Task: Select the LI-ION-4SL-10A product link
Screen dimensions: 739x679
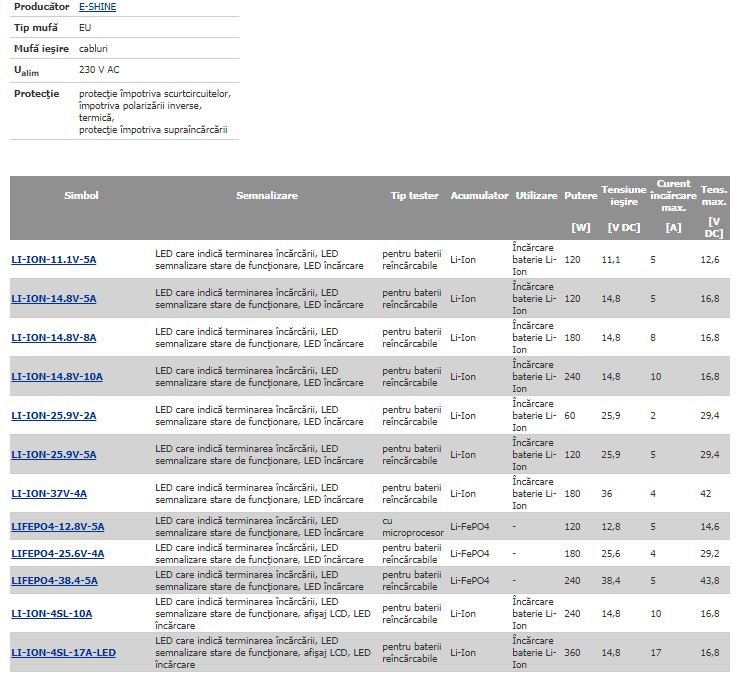Action: pyautogui.click(x=52, y=614)
